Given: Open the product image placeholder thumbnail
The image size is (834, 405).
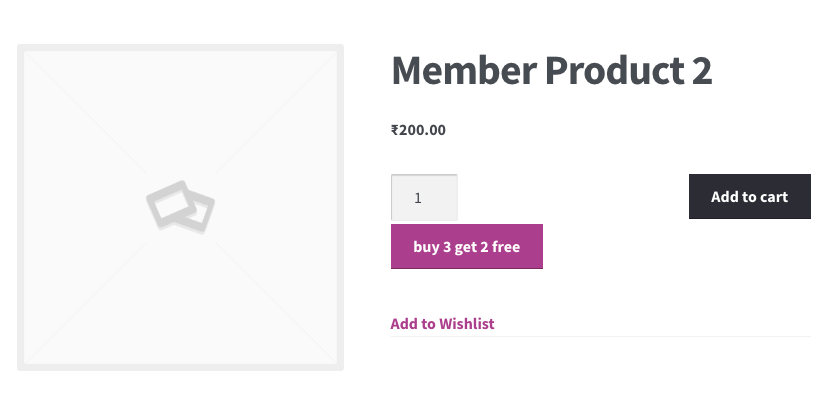Looking at the screenshot, I should tap(180, 208).
